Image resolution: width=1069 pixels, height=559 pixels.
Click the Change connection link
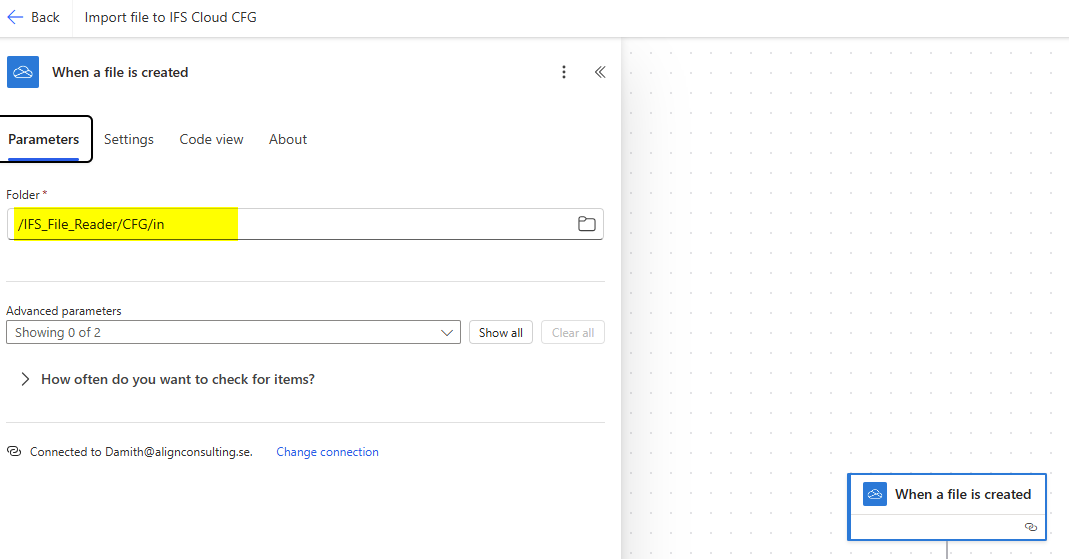pos(327,452)
